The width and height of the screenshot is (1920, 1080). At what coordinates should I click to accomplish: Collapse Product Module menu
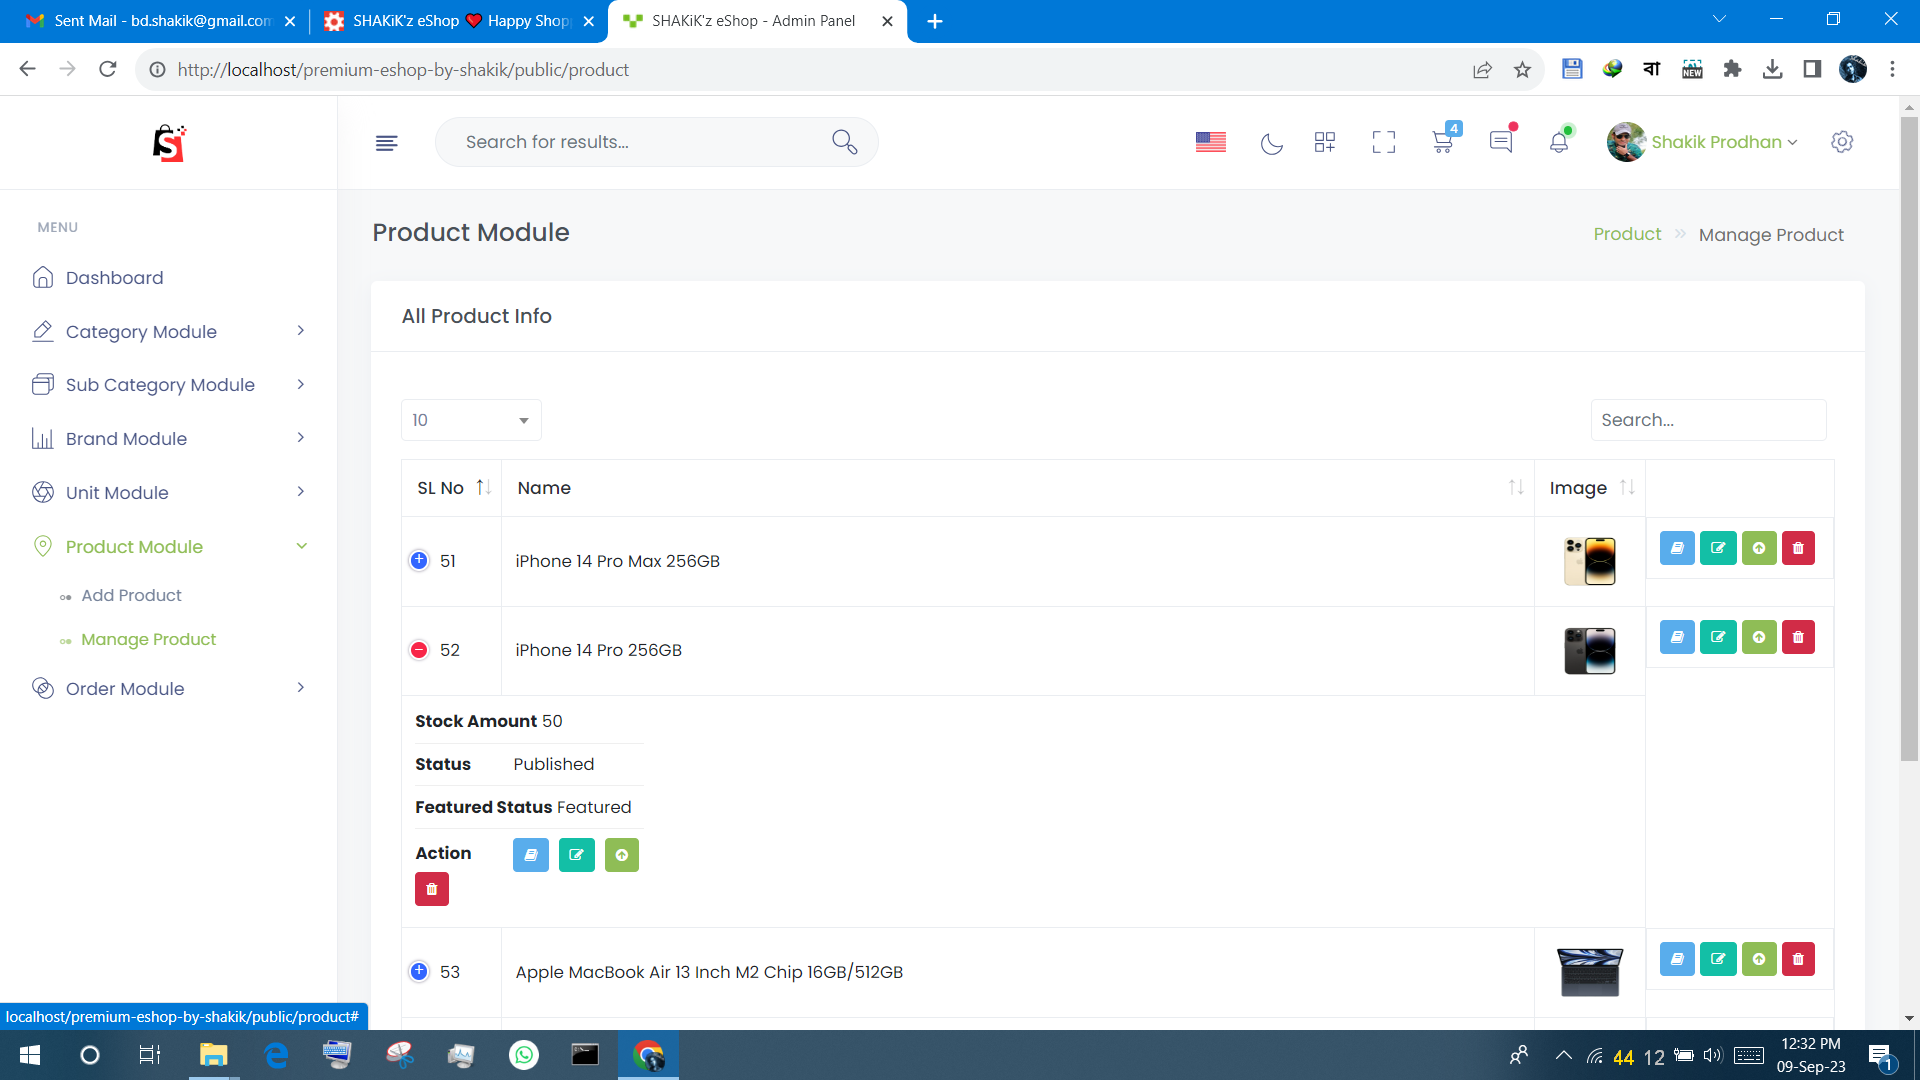coord(169,547)
